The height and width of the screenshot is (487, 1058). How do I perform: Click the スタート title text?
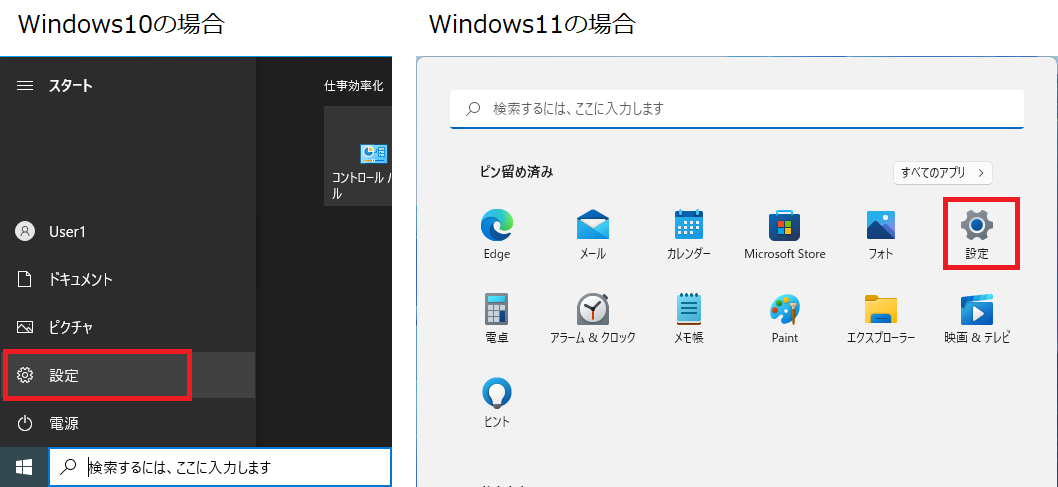(x=71, y=86)
